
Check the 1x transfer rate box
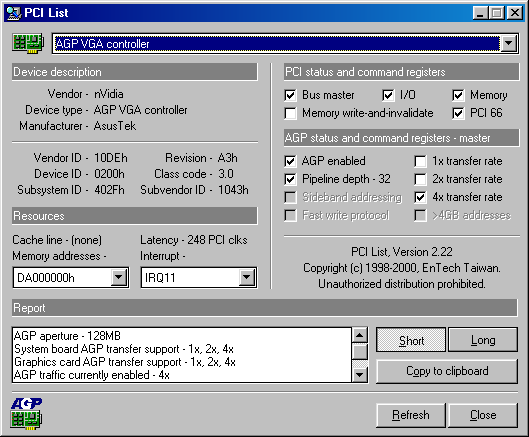click(x=420, y=161)
